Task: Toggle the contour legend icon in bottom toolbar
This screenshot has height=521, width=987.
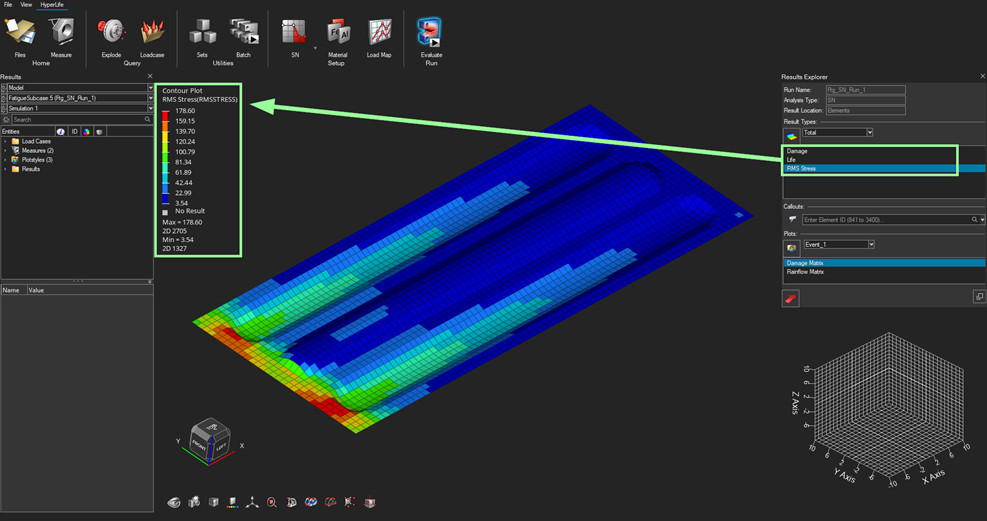Action: coord(233,502)
